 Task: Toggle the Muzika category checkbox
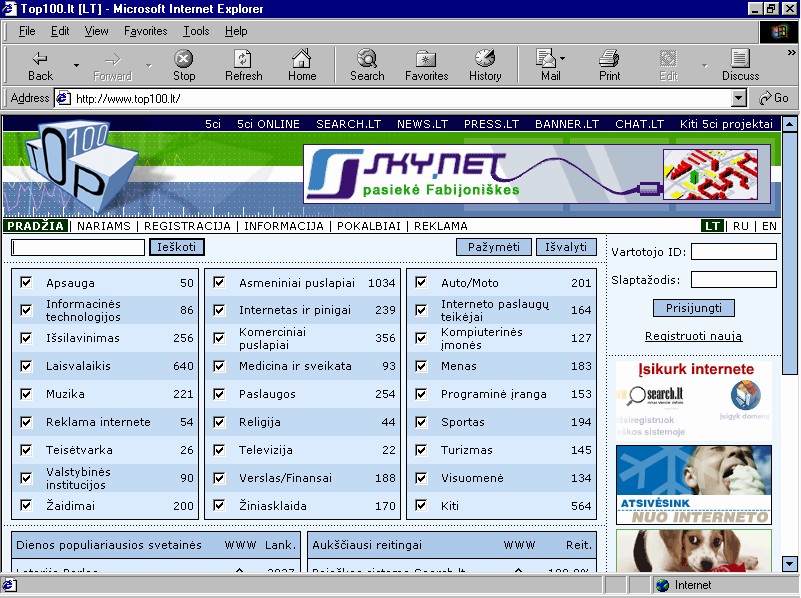26,394
